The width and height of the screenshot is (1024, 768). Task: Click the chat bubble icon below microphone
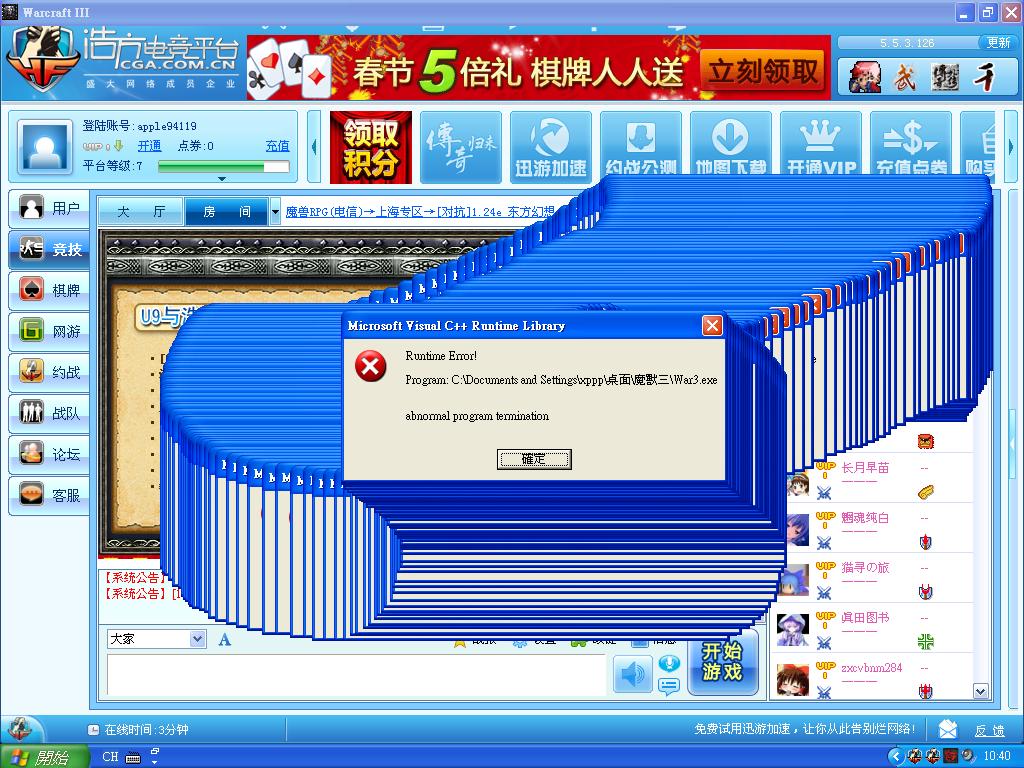pos(669,686)
